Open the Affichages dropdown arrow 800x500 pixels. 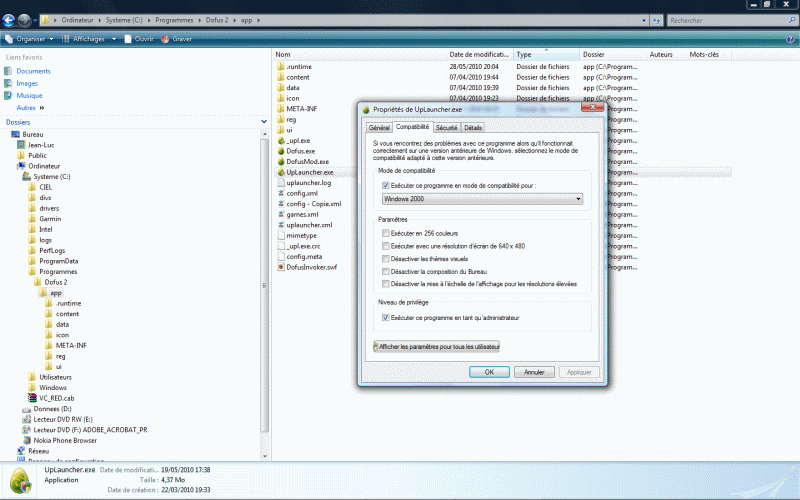(x=114, y=39)
